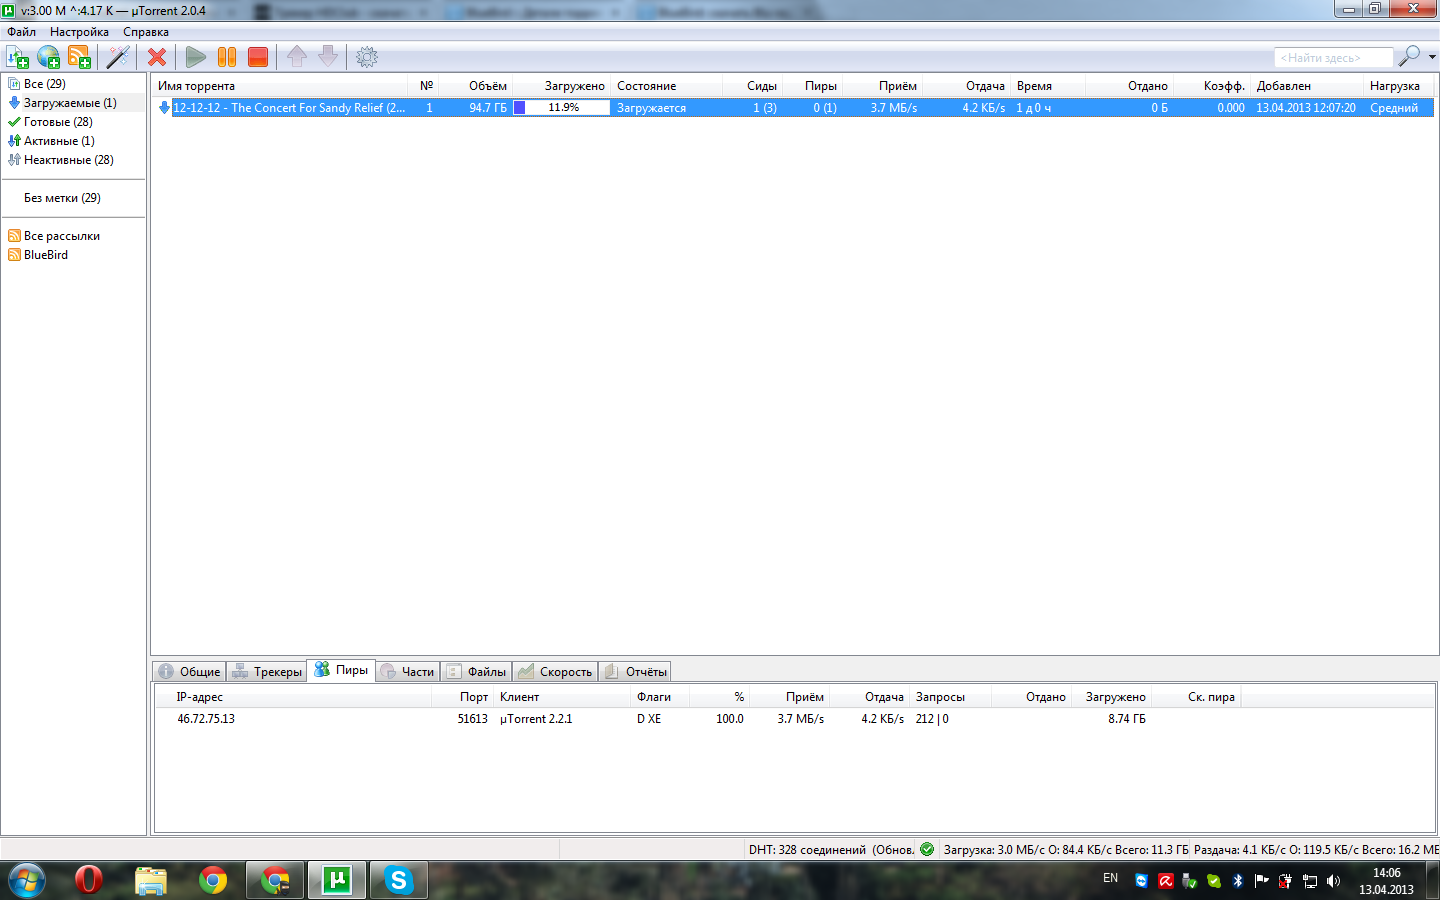The width and height of the screenshot is (1440, 900).
Task: Click the Add RSS Feed toolbar icon
Action: (79, 57)
